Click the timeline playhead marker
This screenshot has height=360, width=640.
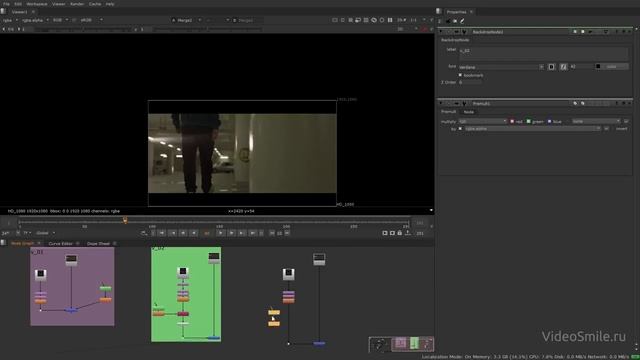pyautogui.click(x=125, y=220)
